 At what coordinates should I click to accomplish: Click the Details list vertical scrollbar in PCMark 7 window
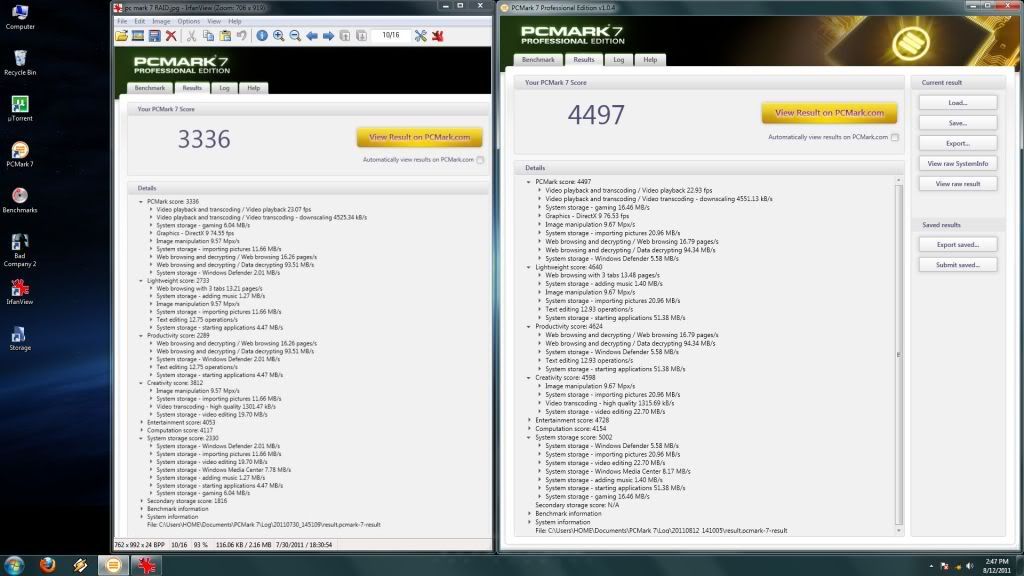(899, 355)
